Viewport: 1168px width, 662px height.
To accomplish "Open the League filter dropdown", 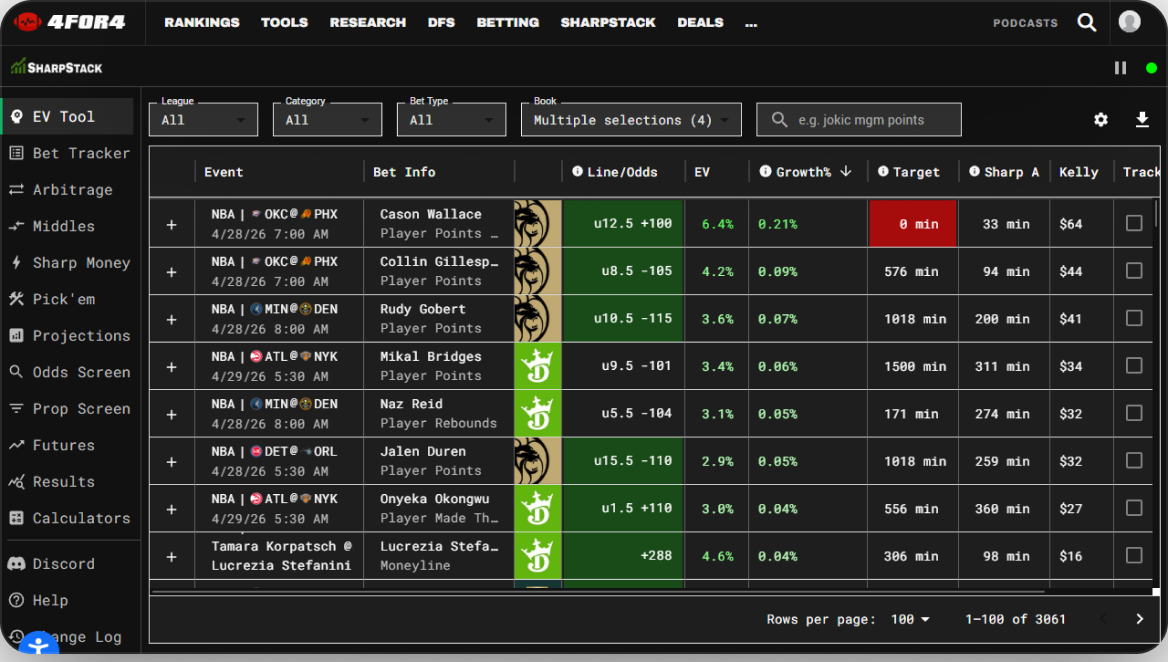I will 203,120.
